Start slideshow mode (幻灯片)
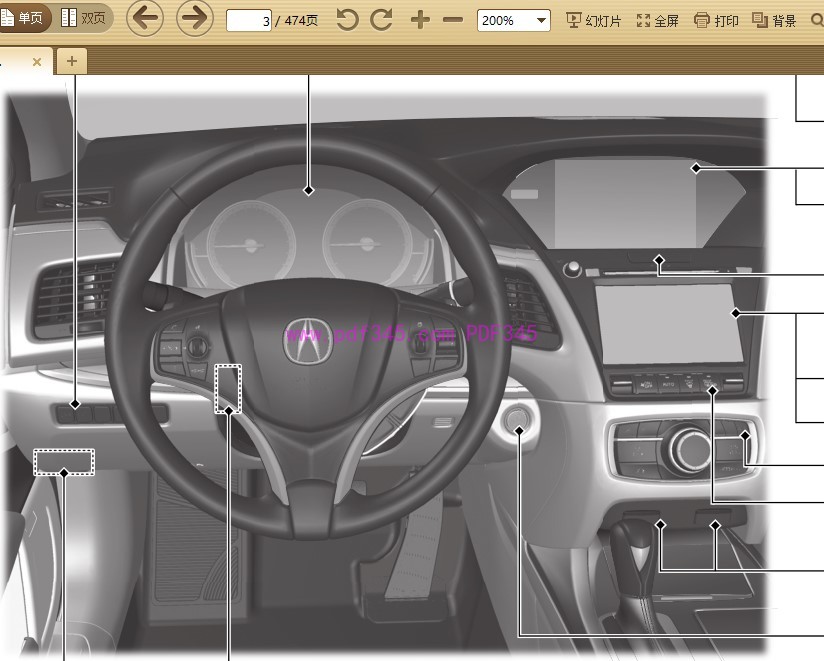The width and height of the screenshot is (824, 661). 594,20
